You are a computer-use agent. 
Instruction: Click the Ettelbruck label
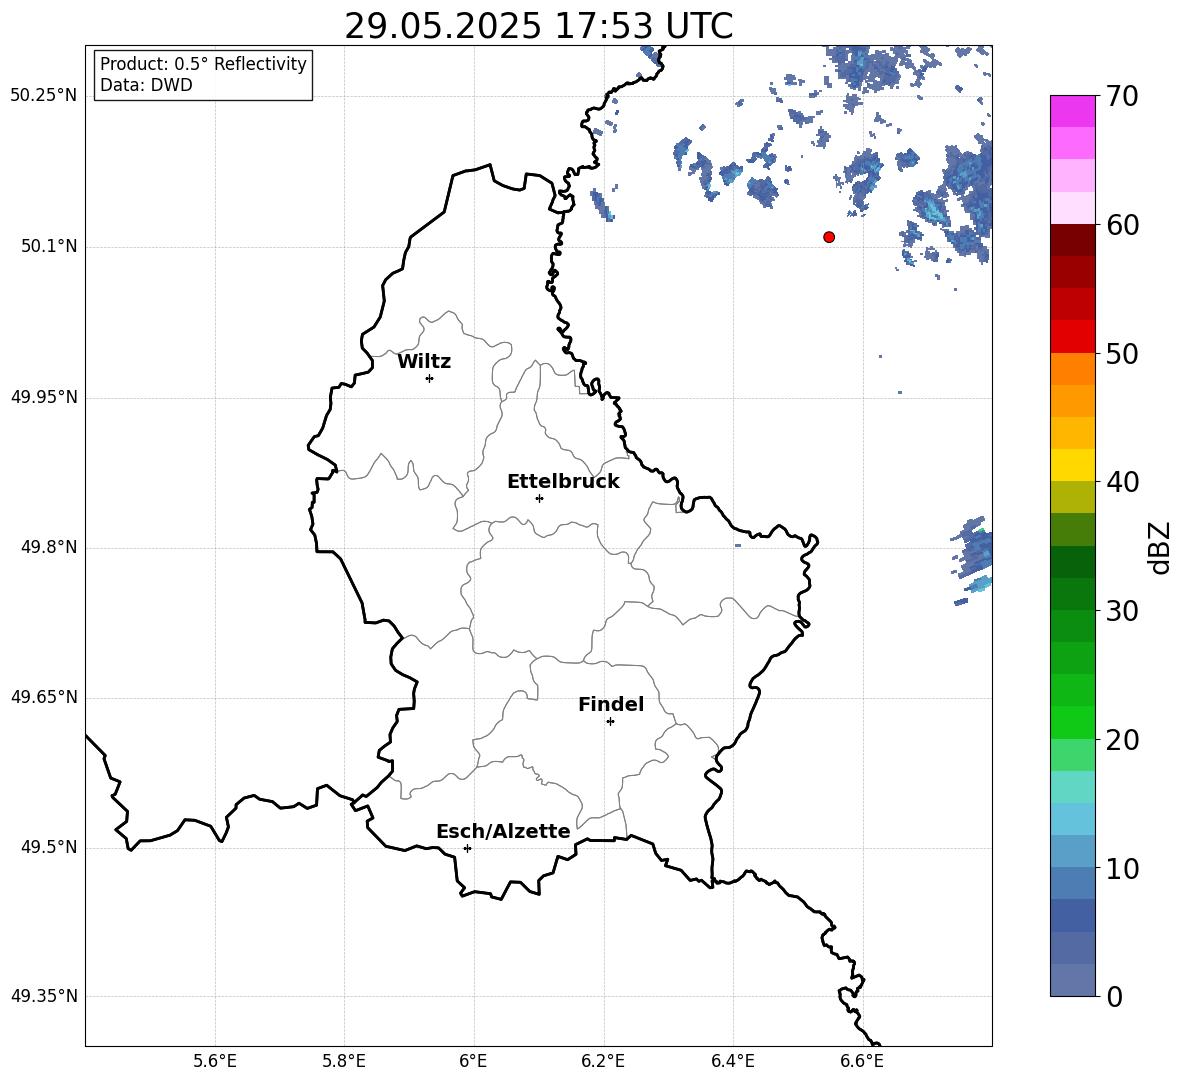pyautogui.click(x=563, y=482)
